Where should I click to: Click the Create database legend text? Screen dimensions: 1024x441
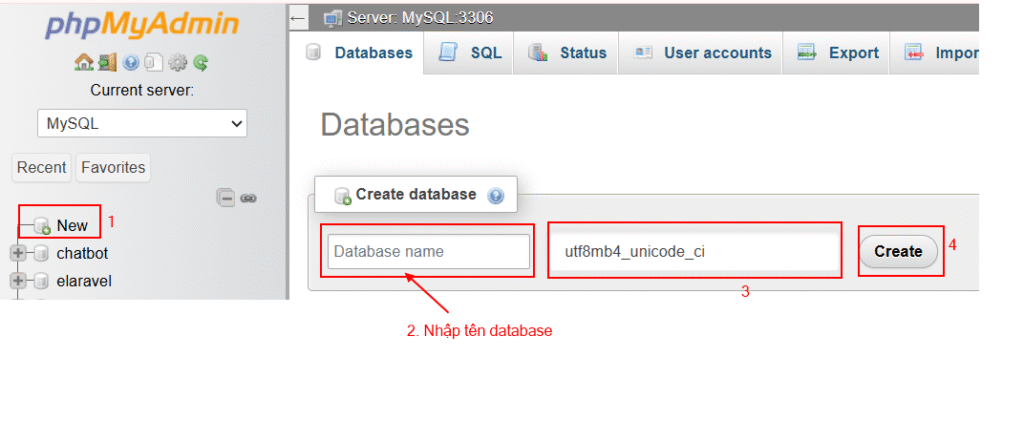(416, 195)
